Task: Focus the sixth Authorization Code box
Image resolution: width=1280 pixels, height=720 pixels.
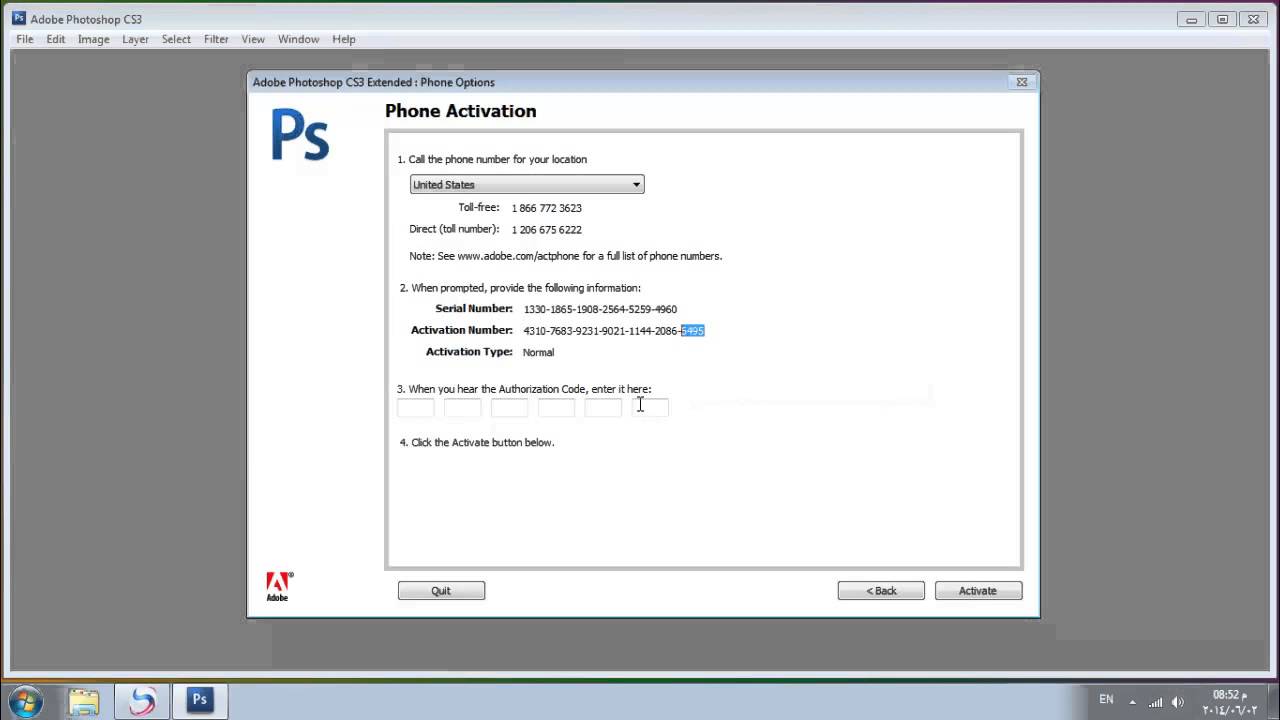Action: coord(650,407)
